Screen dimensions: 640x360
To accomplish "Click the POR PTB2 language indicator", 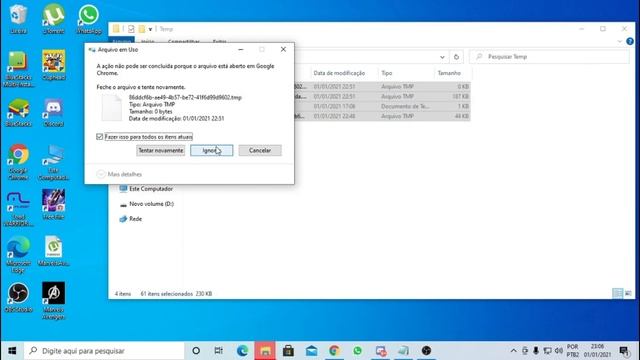I will click(573, 351).
